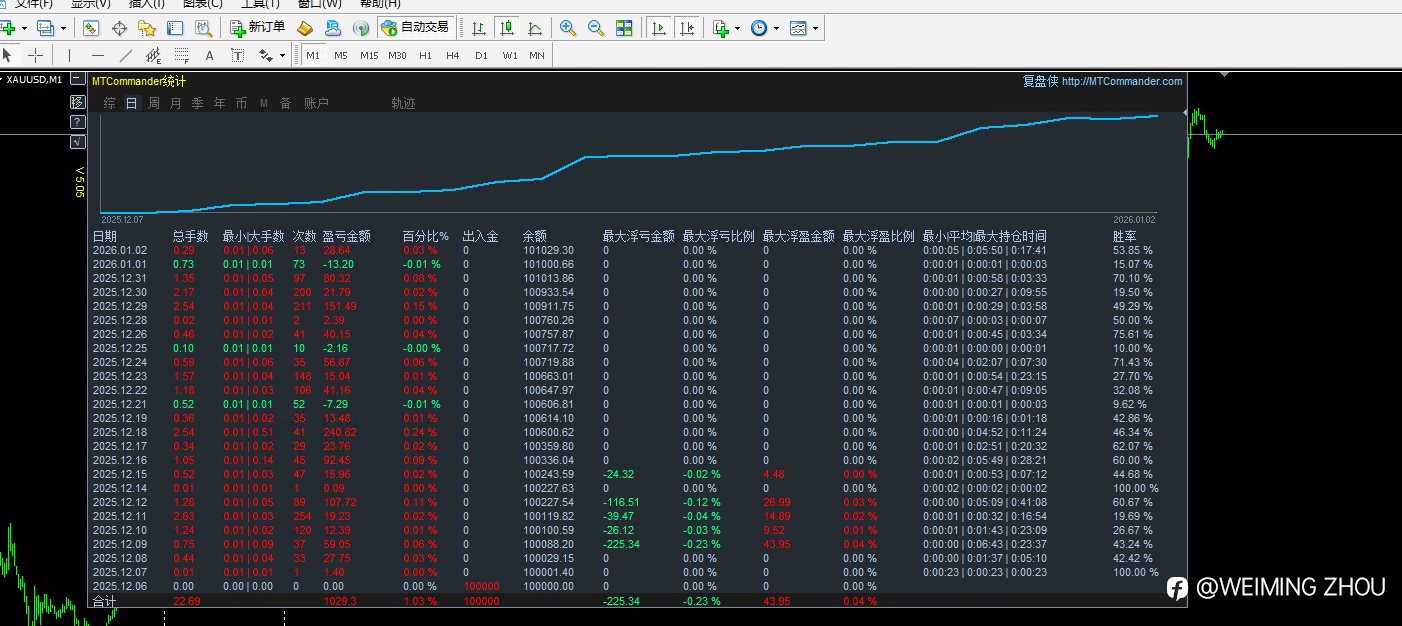
Task: Toggle the 自动交易 auto trading button
Action: (x=416, y=27)
